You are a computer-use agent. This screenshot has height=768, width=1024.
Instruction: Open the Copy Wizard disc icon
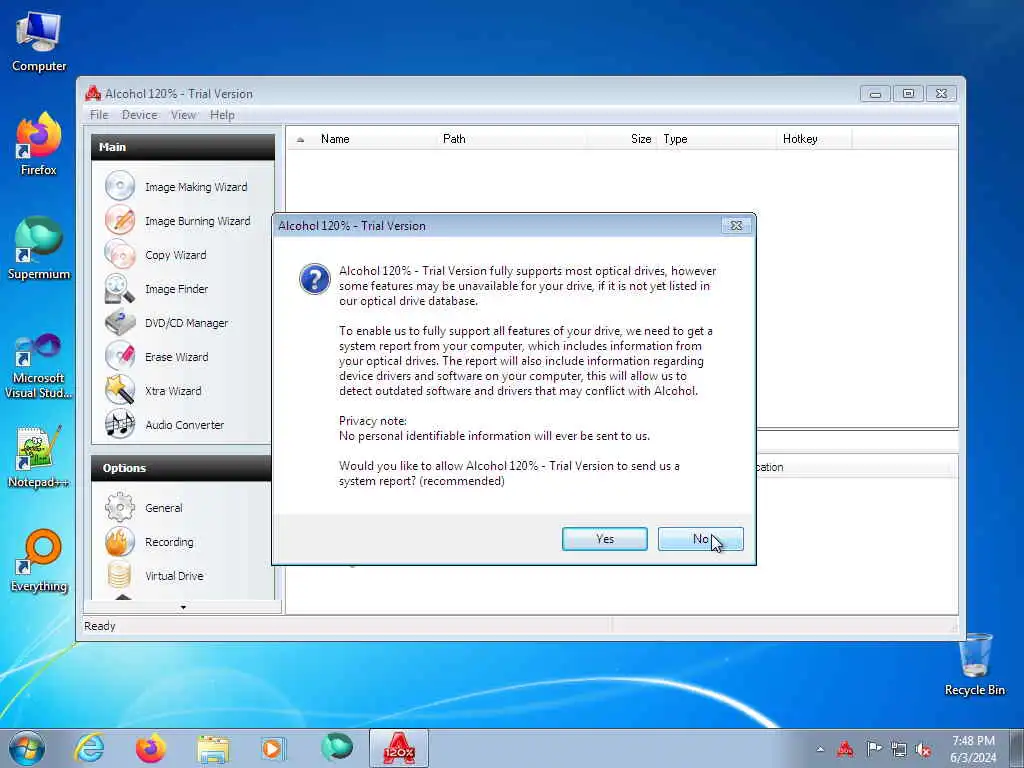point(120,254)
